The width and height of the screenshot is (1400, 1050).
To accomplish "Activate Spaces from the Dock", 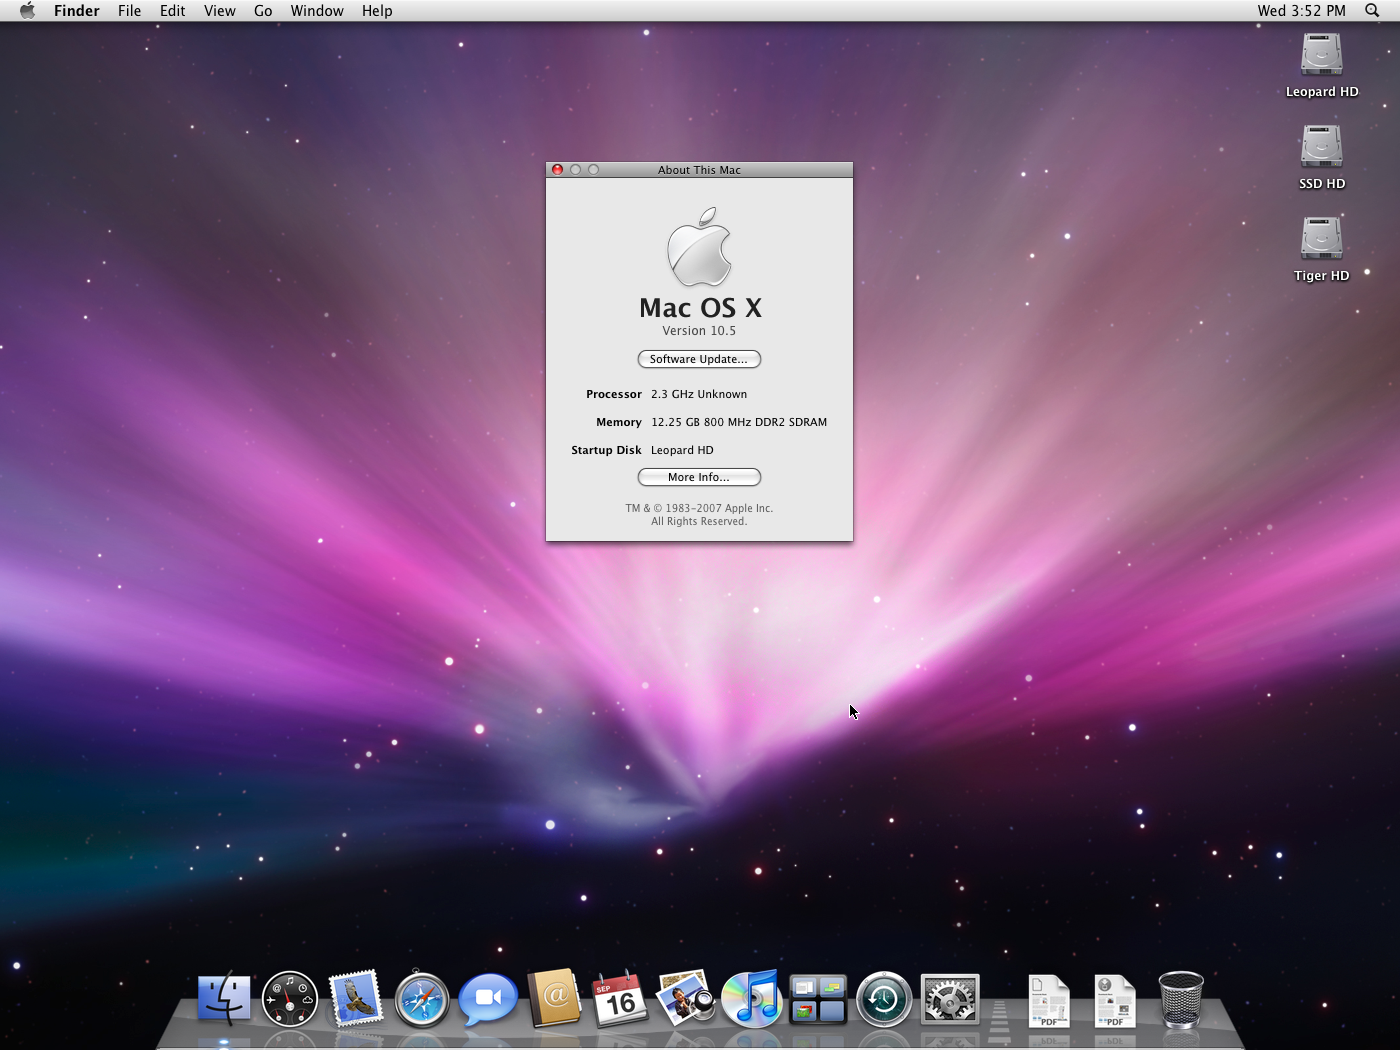I will 817,998.
